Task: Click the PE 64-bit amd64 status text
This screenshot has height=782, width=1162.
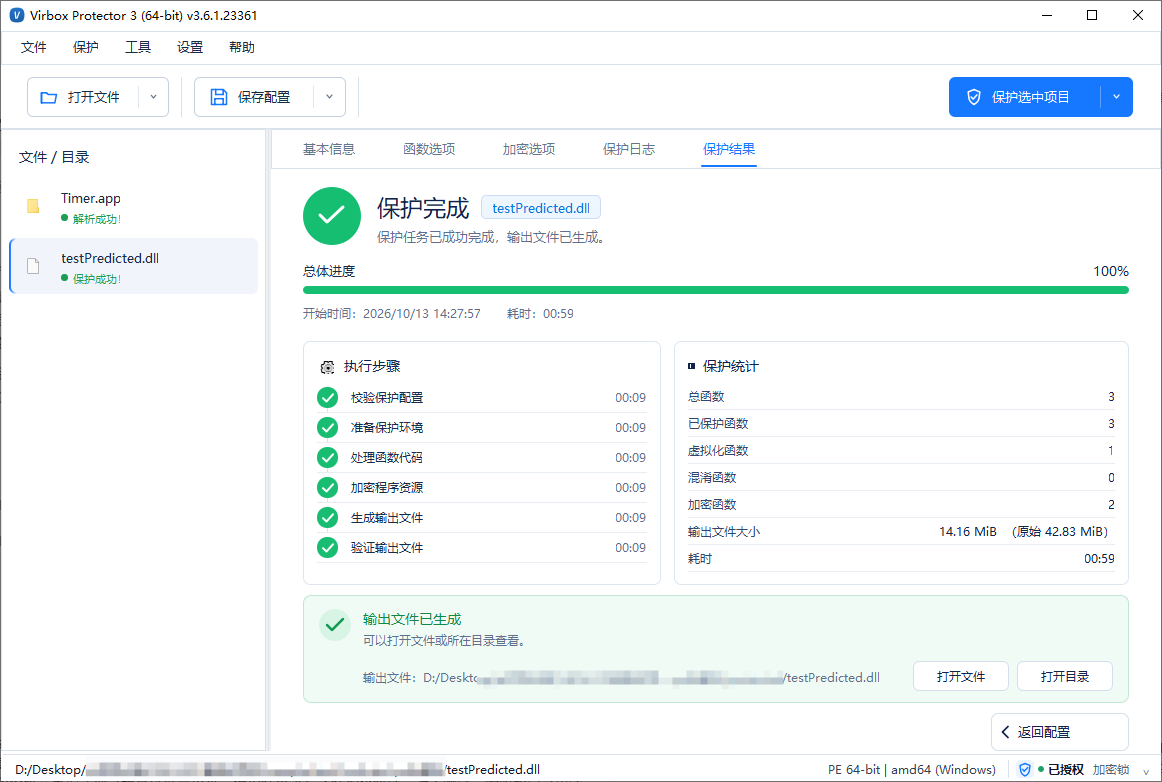Action: [x=912, y=769]
